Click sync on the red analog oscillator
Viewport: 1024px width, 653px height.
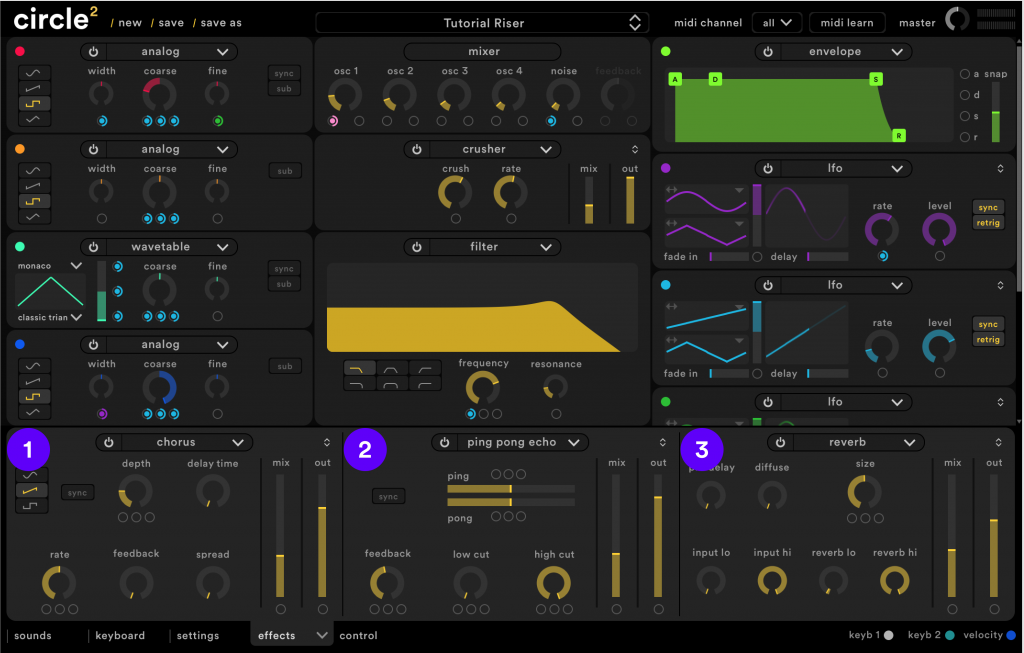tap(284, 73)
